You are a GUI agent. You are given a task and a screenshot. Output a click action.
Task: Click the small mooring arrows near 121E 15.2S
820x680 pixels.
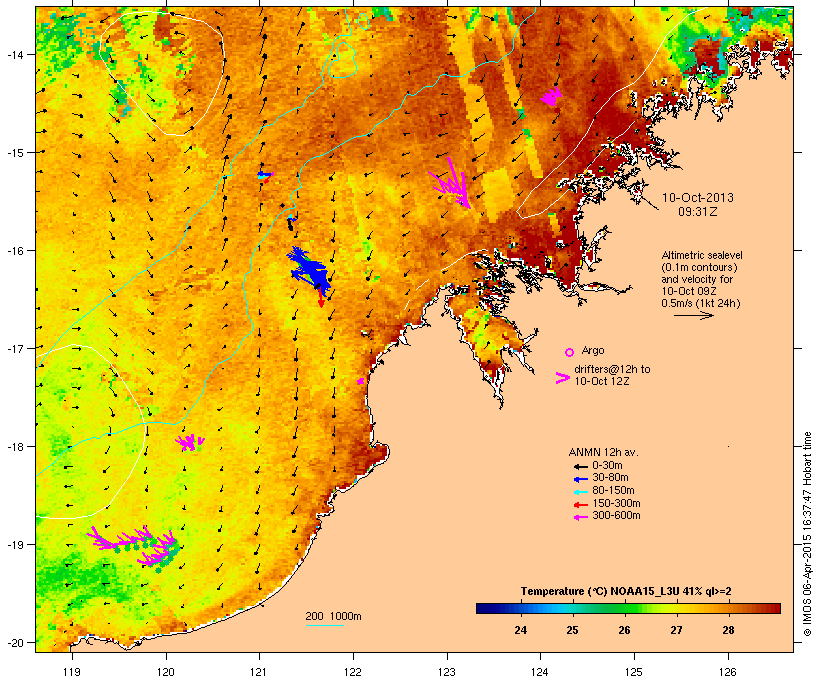coord(265,175)
